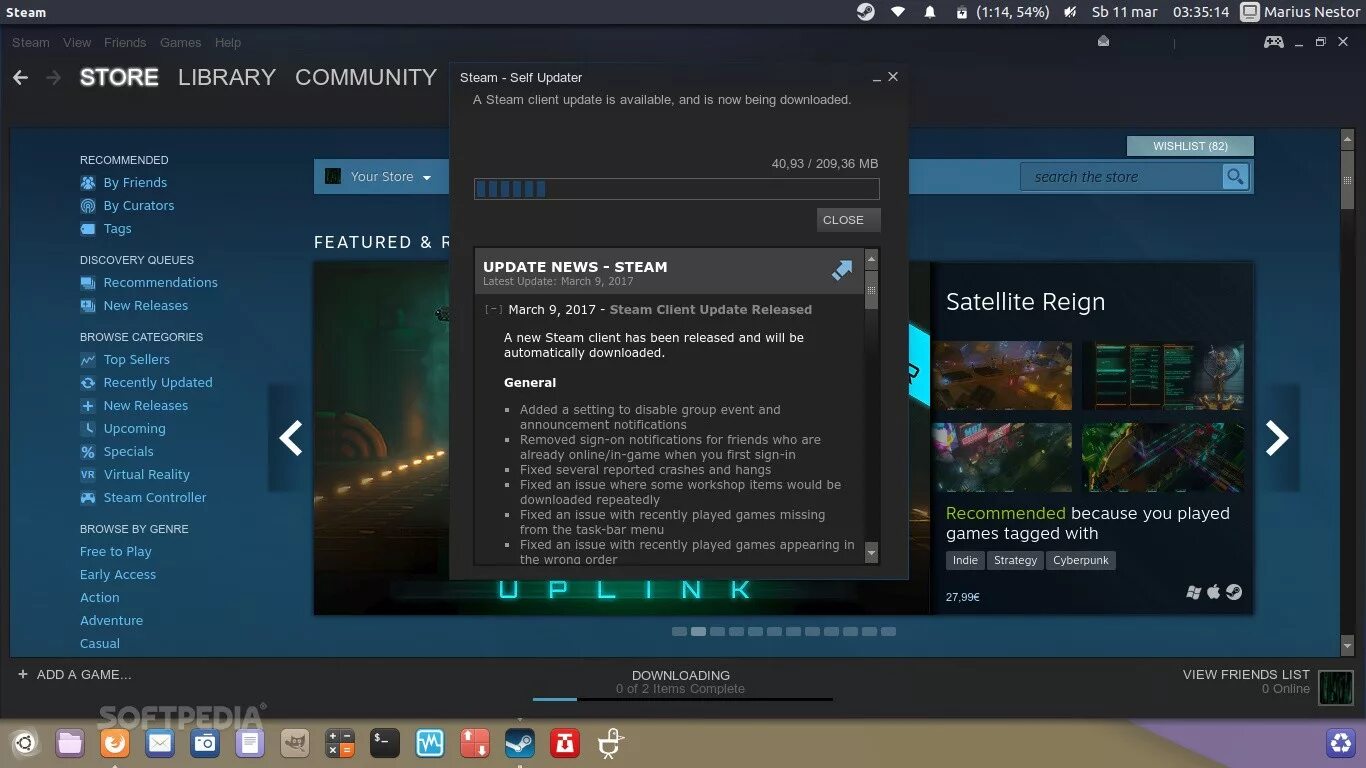Click the Cyberpunk tag on Satellite Reign
Screen dimensions: 1366x768
tap(1081, 560)
